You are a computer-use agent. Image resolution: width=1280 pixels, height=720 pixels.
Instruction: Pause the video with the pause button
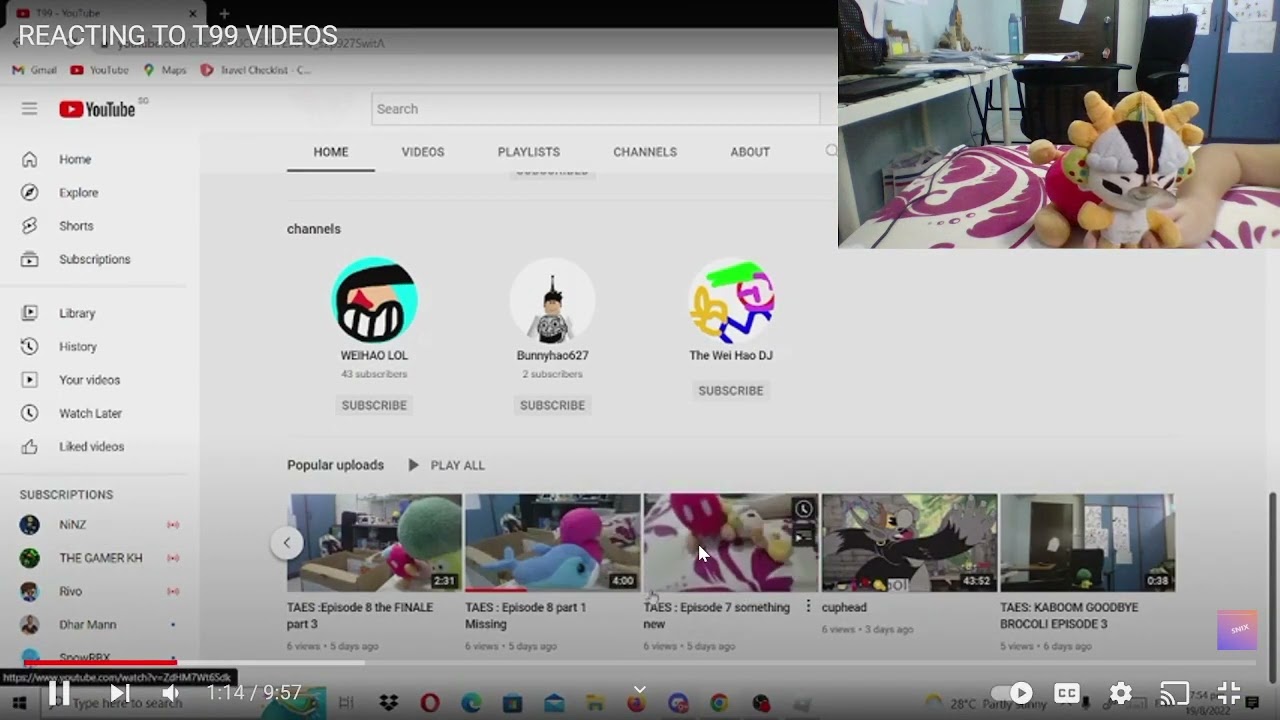[59, 692]
